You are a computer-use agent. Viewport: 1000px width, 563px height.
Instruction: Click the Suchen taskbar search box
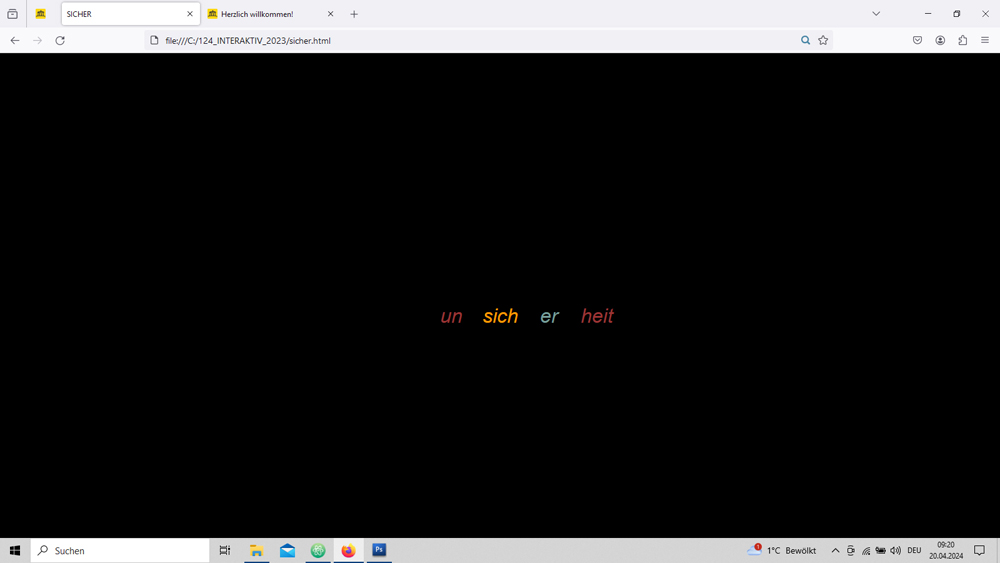click(x=120, y=550)
